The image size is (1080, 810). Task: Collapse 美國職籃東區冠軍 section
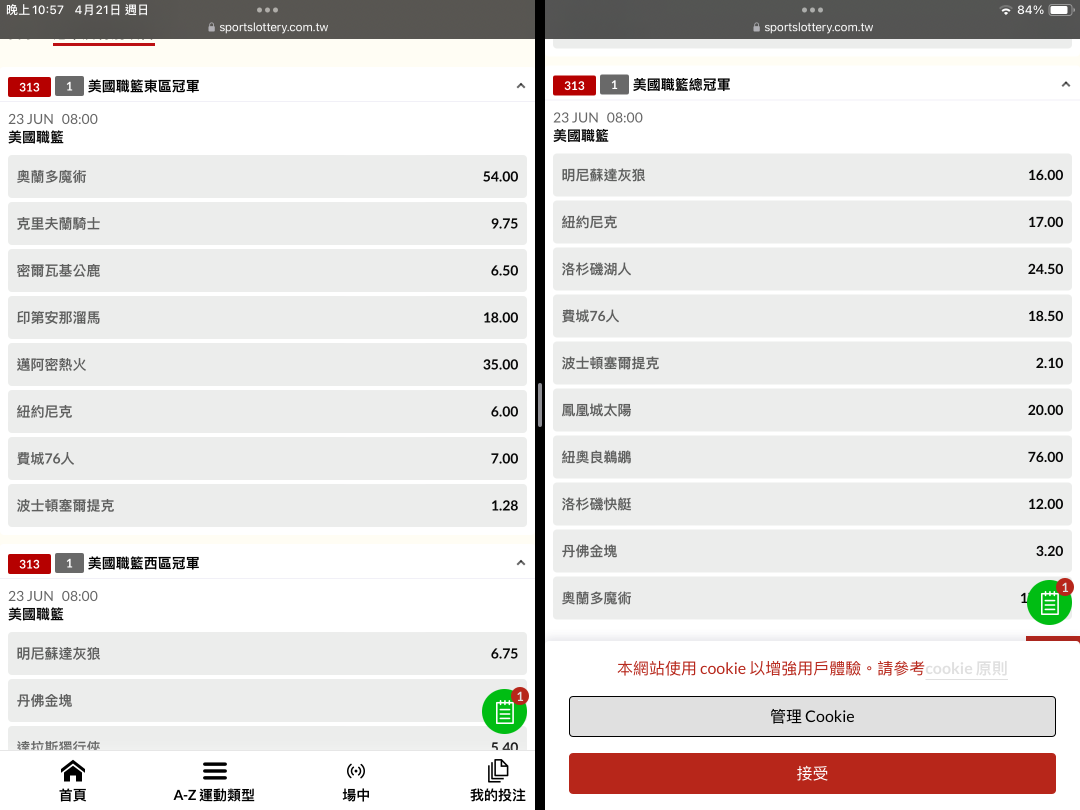(521, 86)
